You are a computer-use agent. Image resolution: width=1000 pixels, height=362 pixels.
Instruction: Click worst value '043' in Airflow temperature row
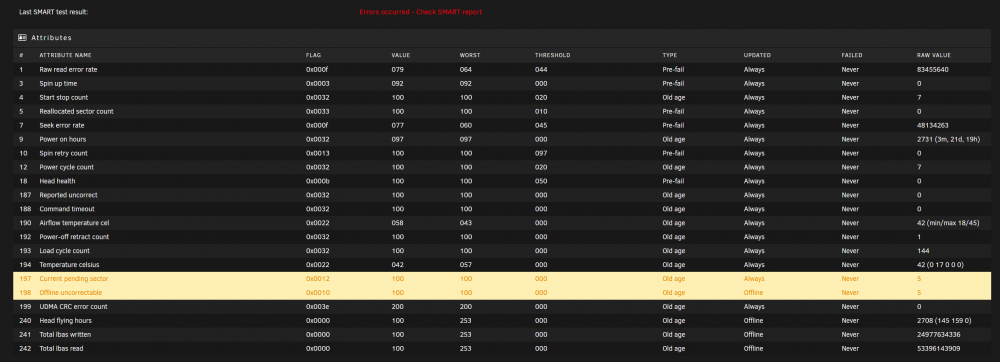click(466, 223)
